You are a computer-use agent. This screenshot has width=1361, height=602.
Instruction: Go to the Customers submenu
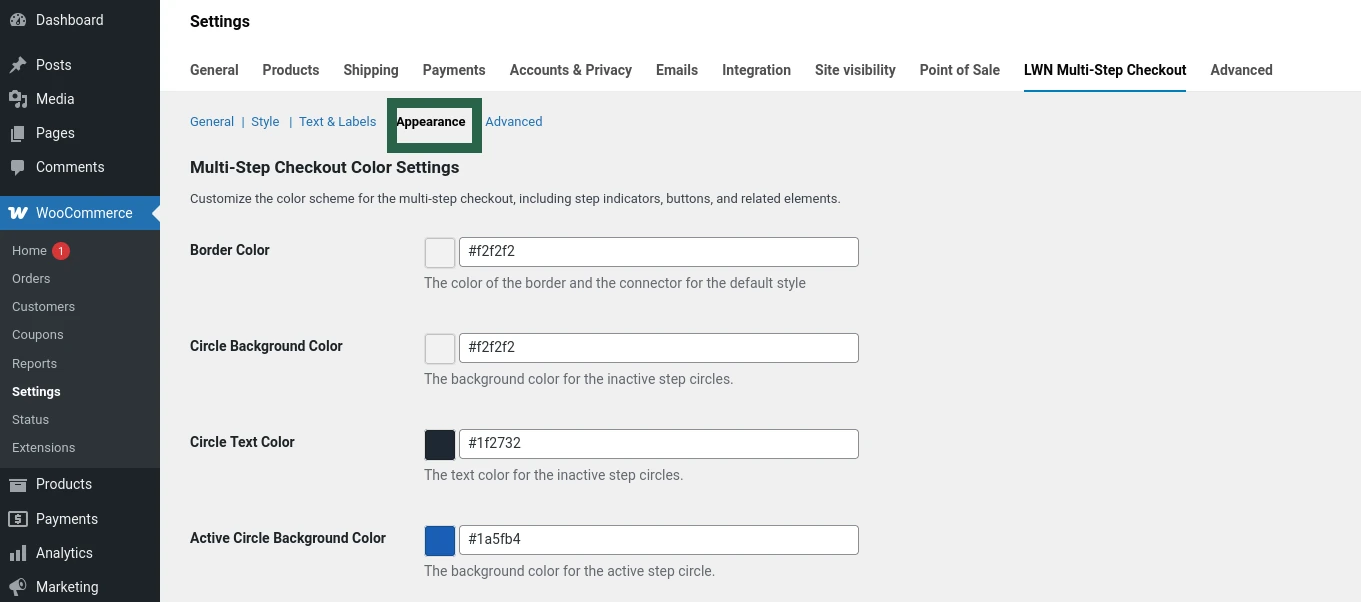[x=44, y=307]
